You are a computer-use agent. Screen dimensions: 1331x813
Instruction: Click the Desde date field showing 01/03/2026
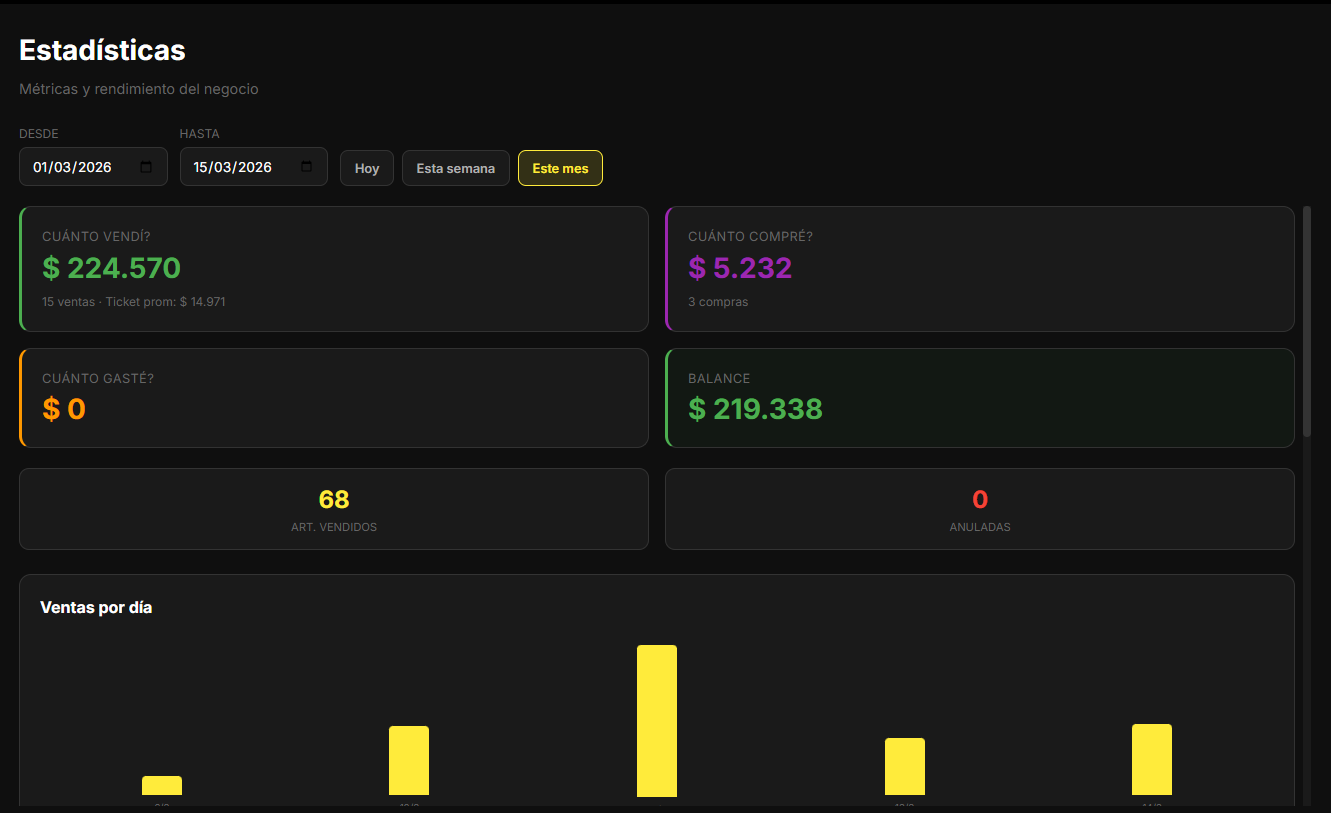(73, 167)
